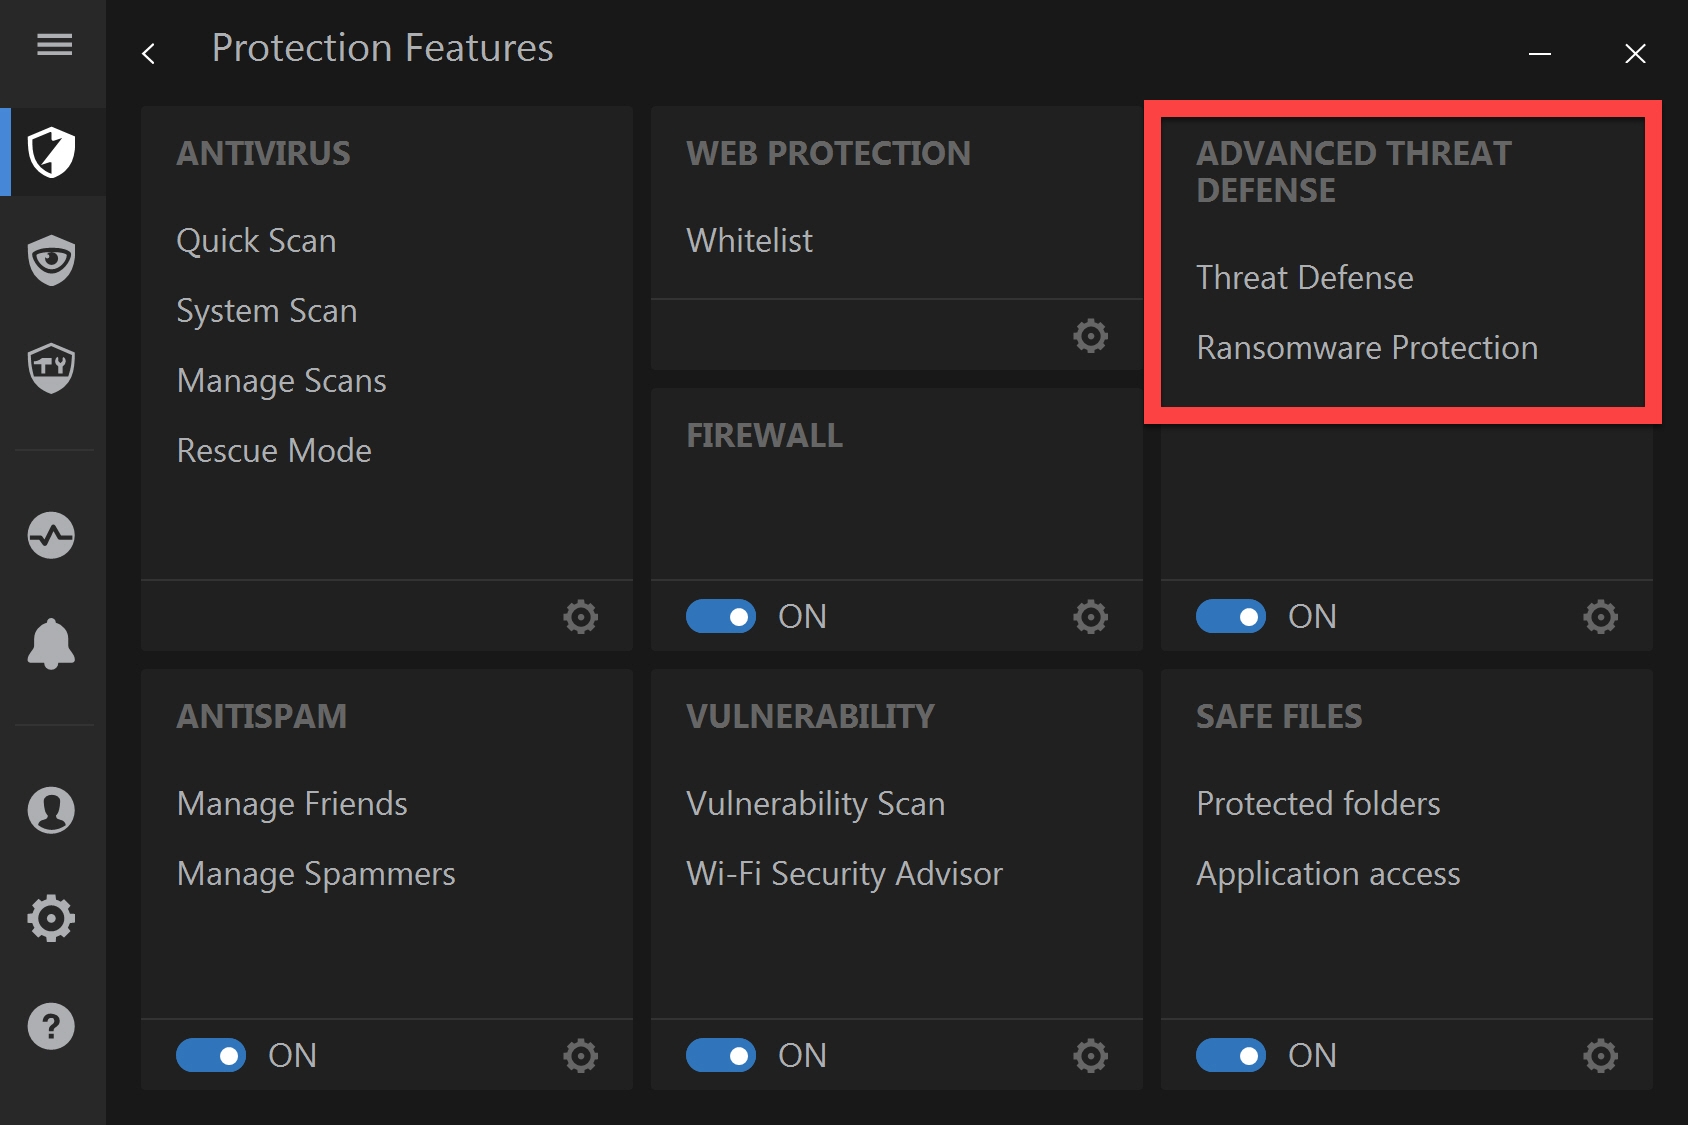Open the hamburger menu
The width and height of the screenshot is (1688, 1125).
pyautogui.click(x=54, y=45)
